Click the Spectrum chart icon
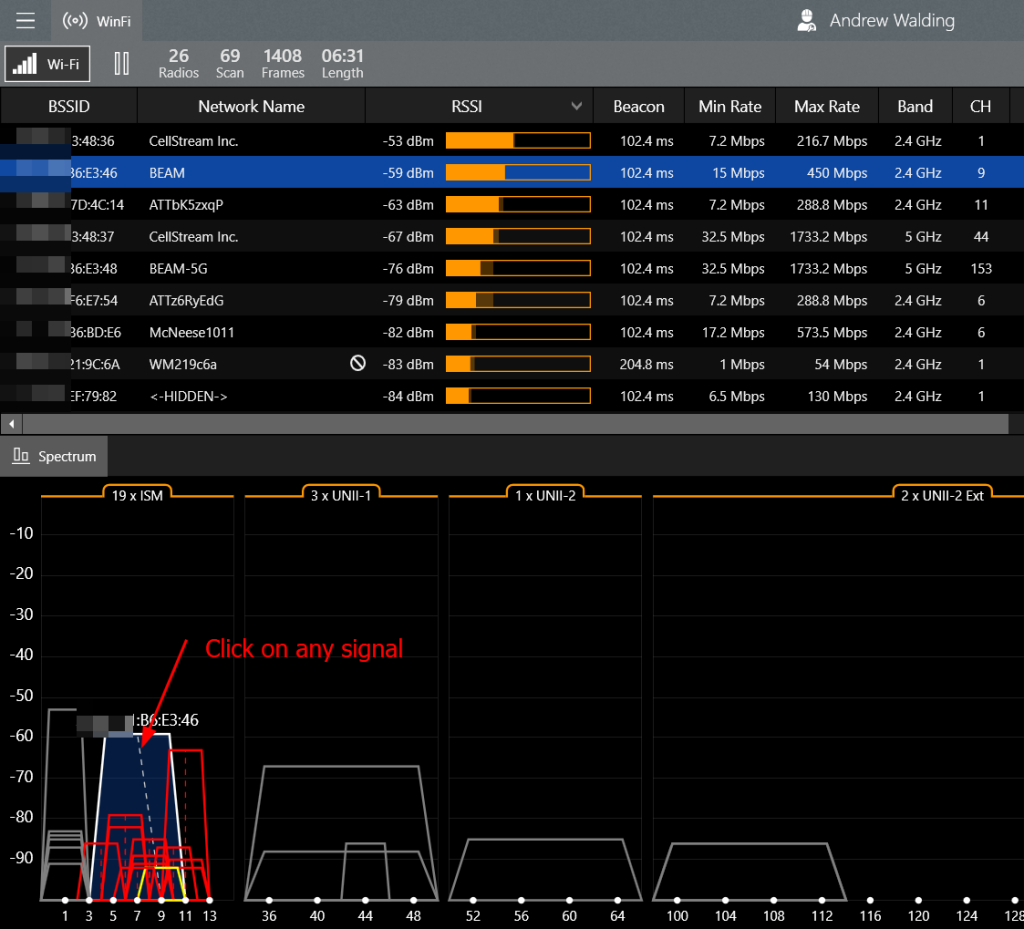The image size is (1024, 929). 21,456
